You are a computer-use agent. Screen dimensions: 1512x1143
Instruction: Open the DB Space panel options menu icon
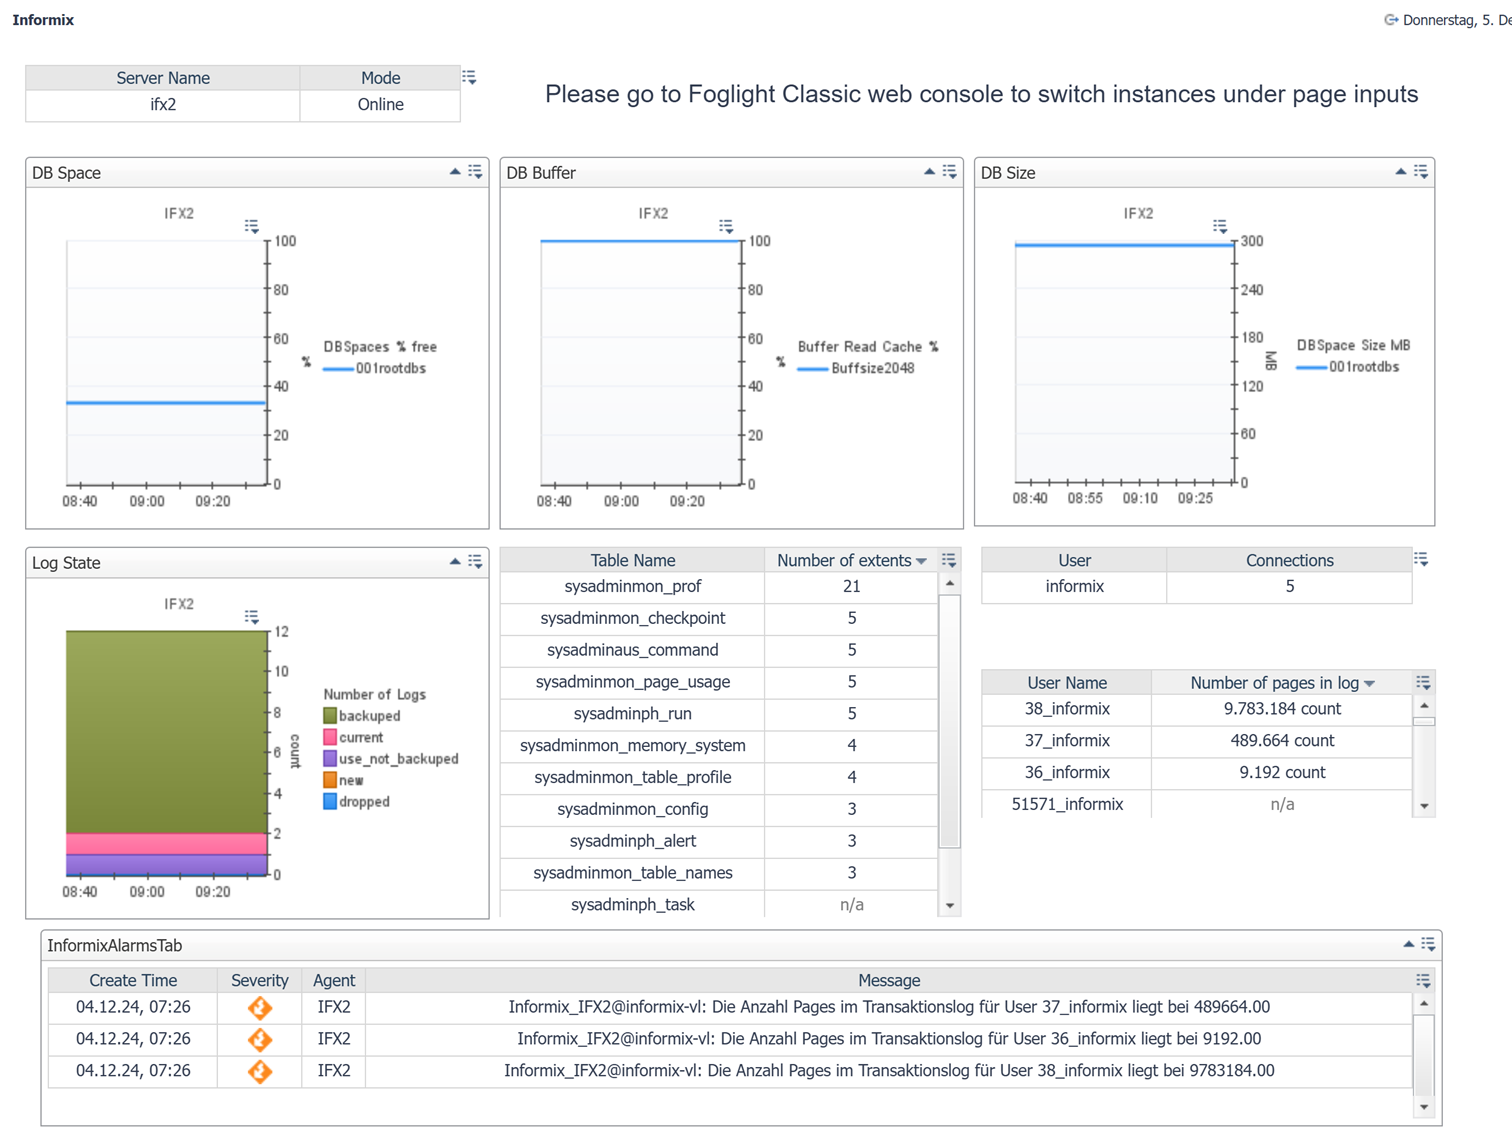476,172
